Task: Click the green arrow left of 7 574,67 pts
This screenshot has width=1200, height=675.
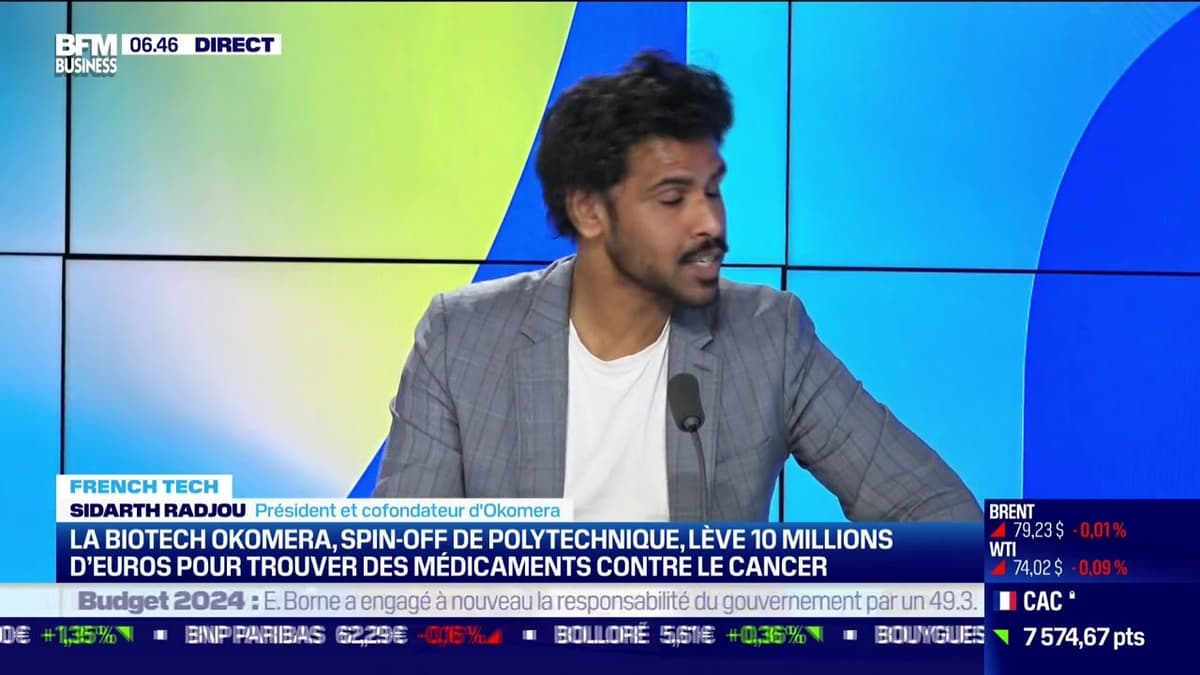Action: (x=1001, y=637)
